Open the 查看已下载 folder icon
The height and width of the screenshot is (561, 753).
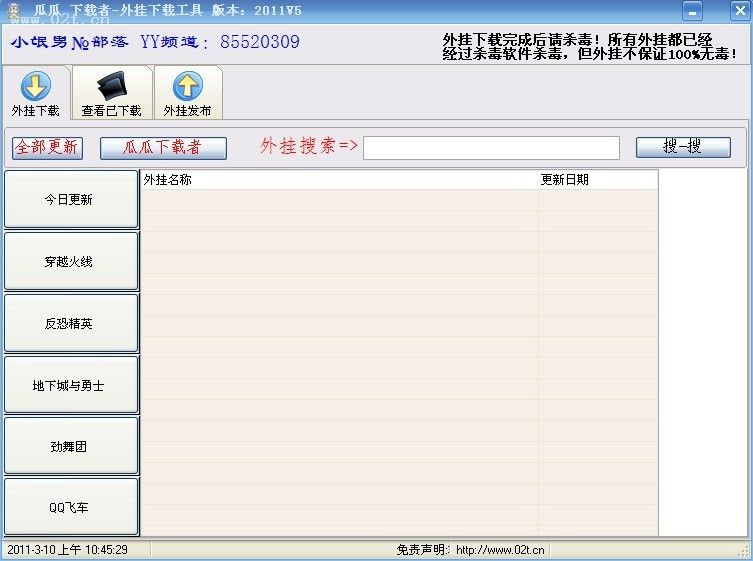pos(111,86)
